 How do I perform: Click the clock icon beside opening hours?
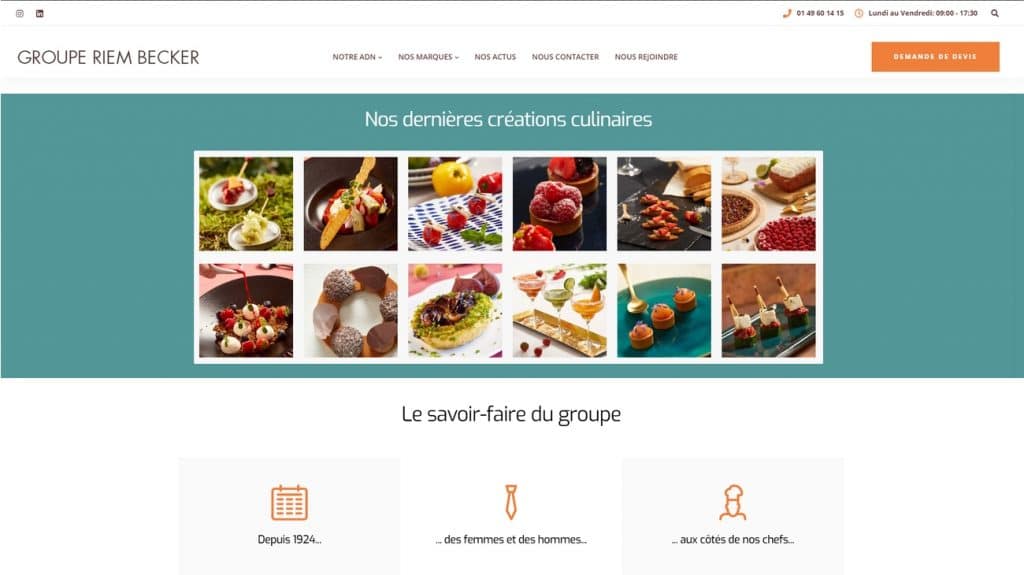pos(859,13)
